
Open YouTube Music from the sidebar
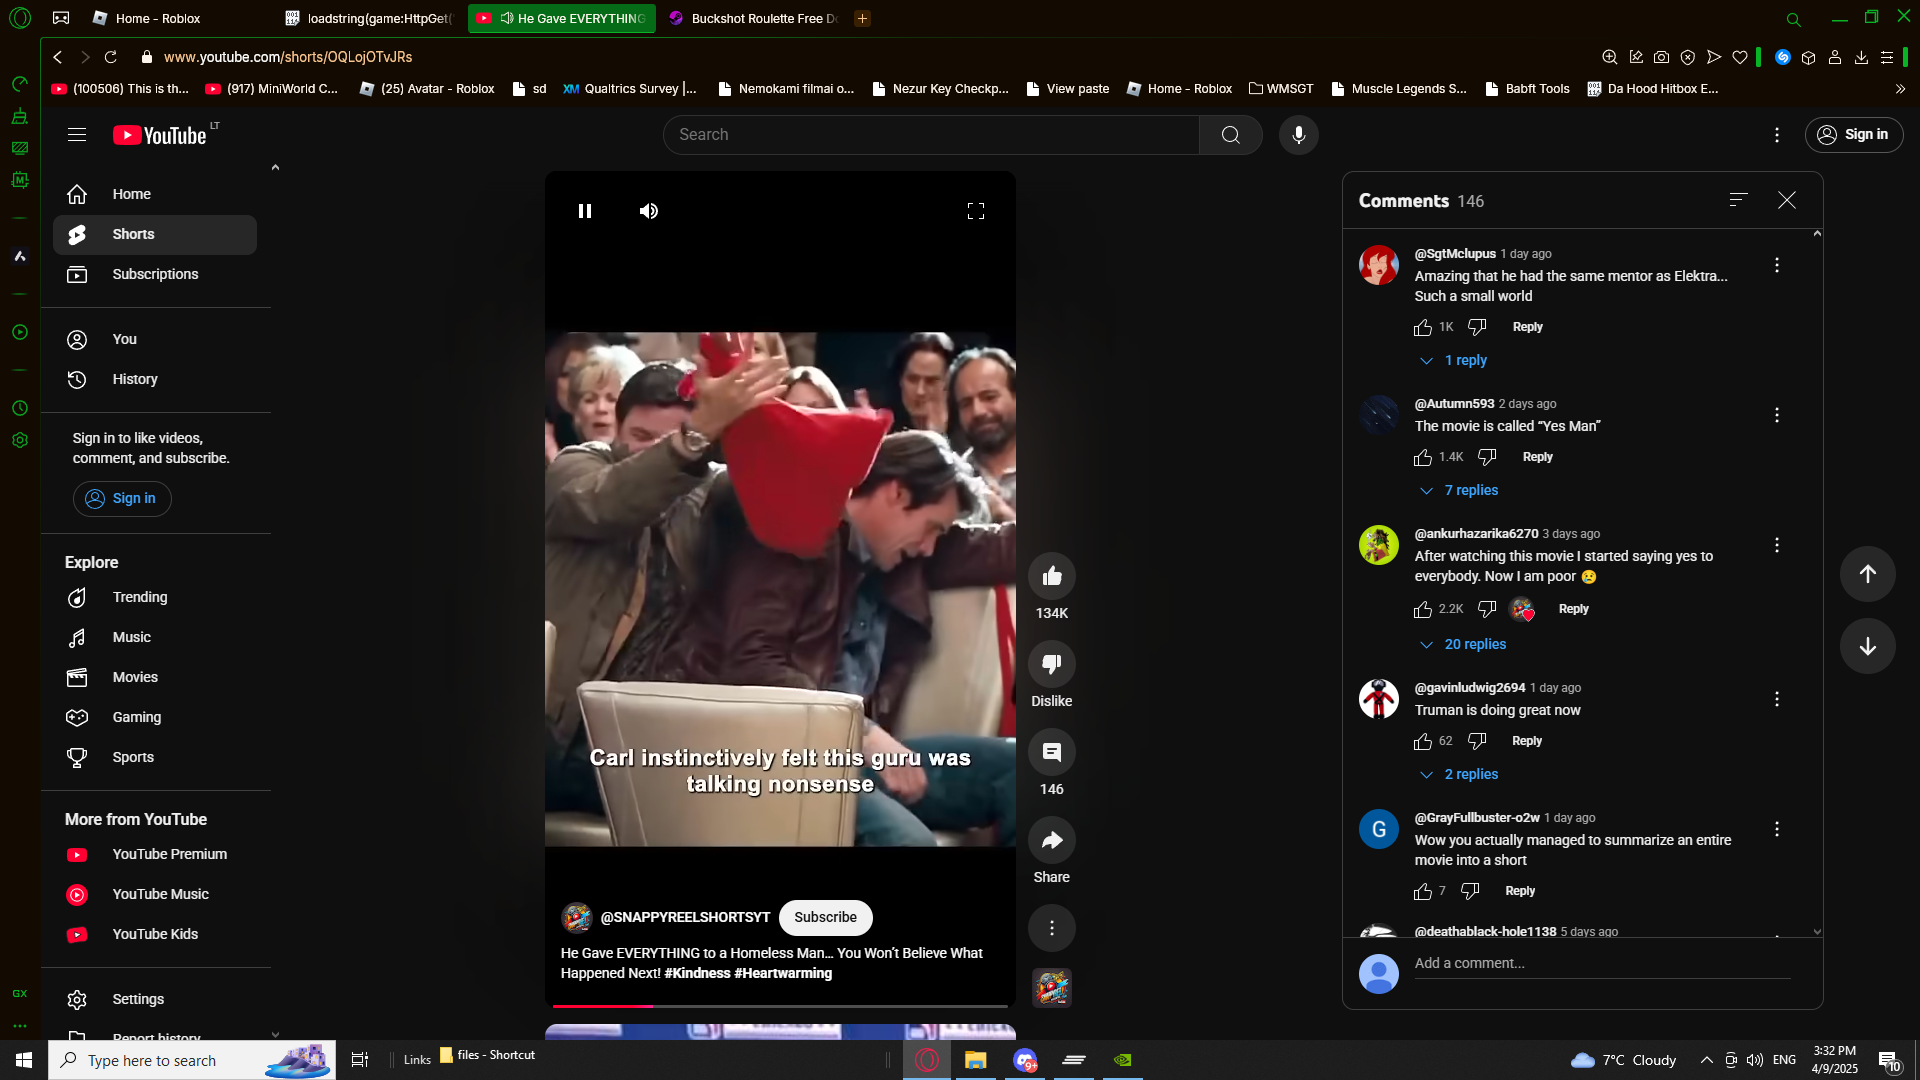(x=155, y=895)
